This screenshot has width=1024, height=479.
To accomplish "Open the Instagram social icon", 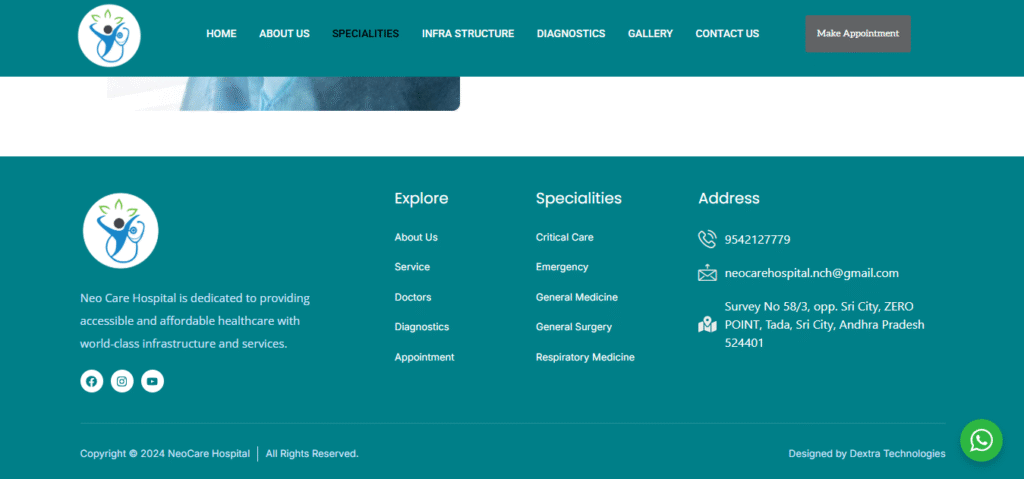I will 122,381.
